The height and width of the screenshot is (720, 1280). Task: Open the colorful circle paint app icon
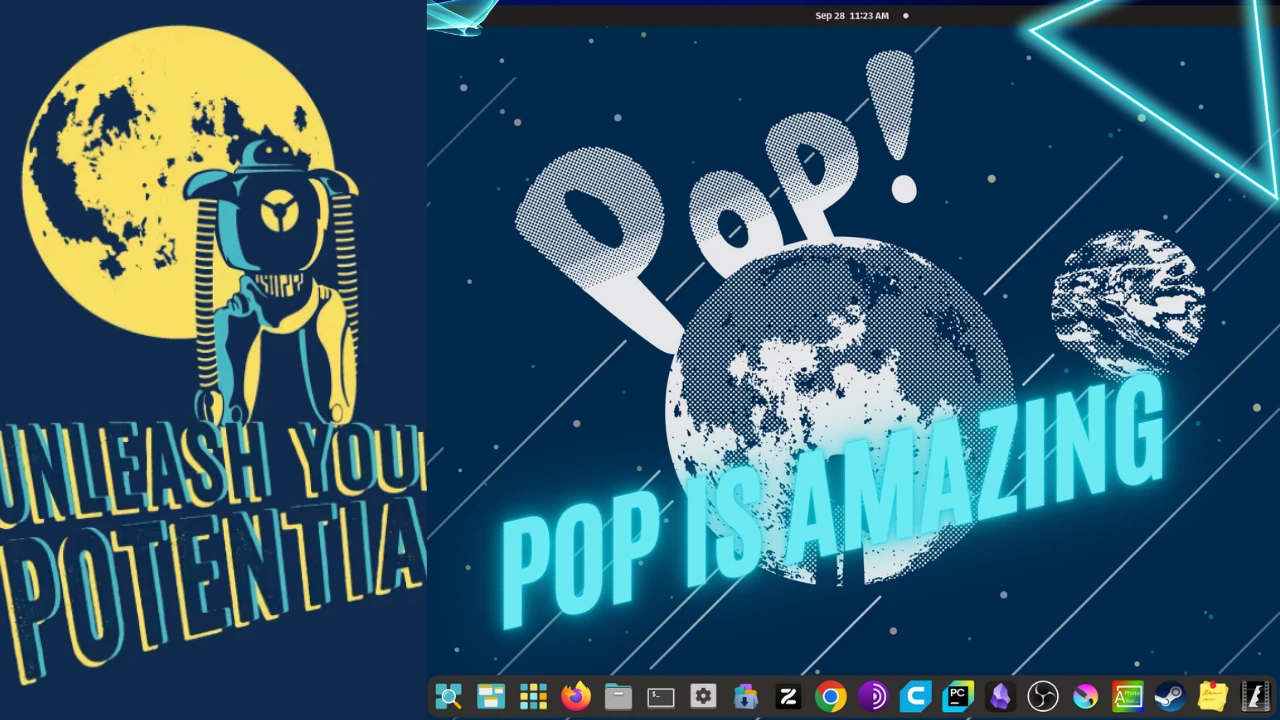point(1085,697)
